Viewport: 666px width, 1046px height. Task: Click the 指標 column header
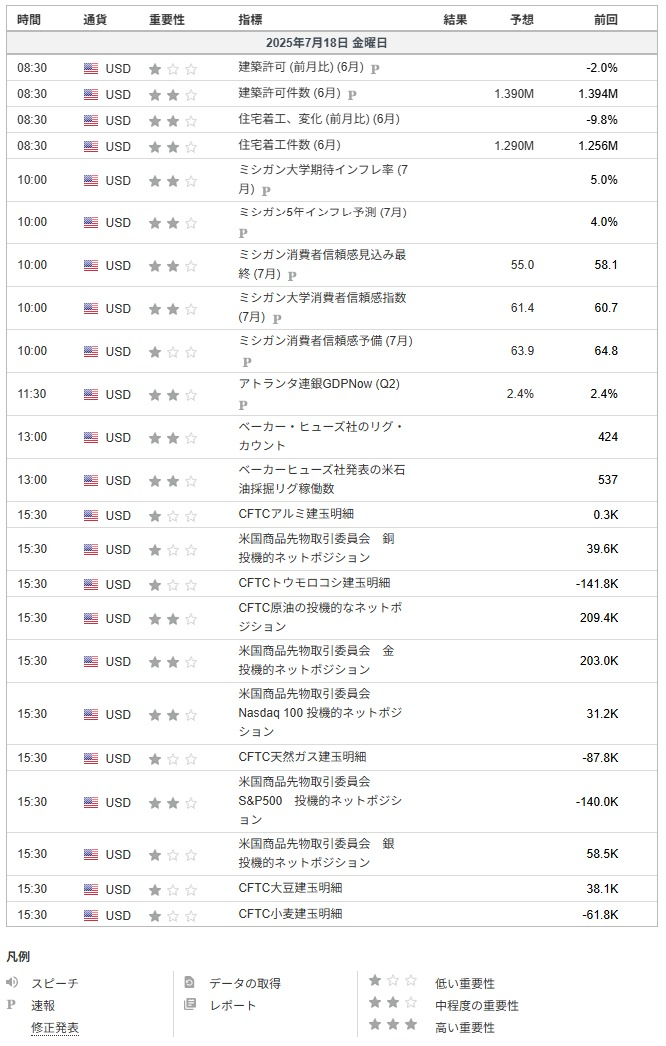[x=250, y=20]
